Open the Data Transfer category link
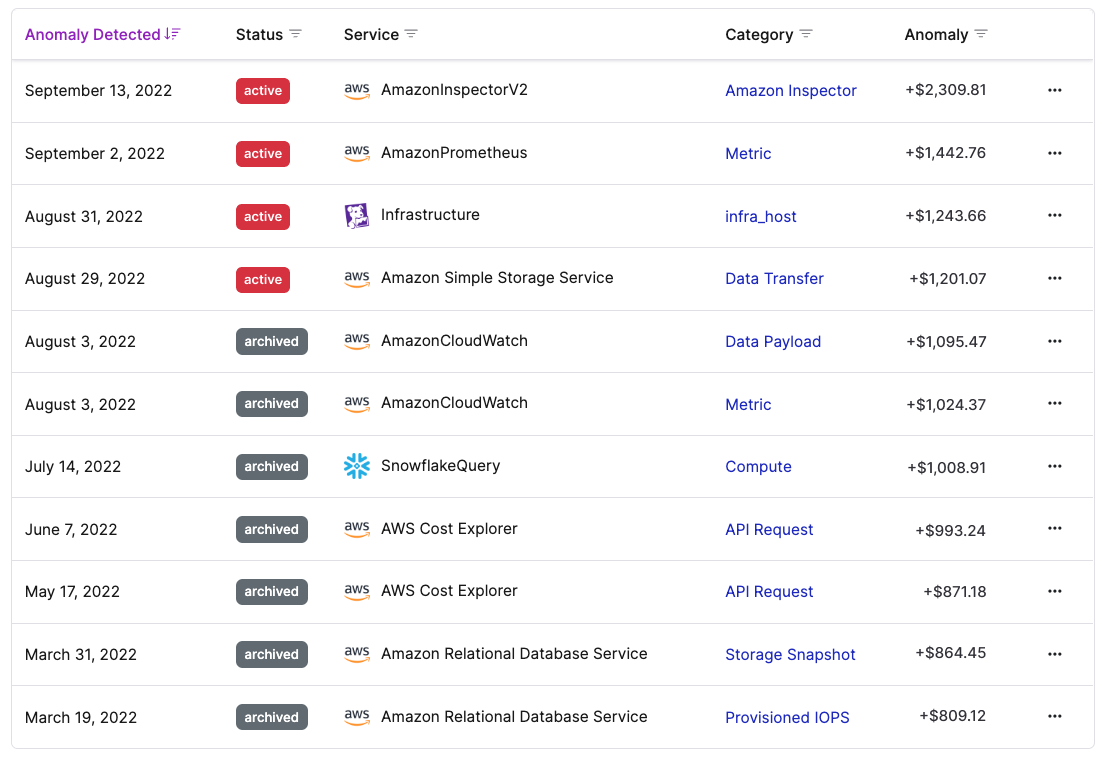This screenshot has height=759, width=1105. coord(774,278)
